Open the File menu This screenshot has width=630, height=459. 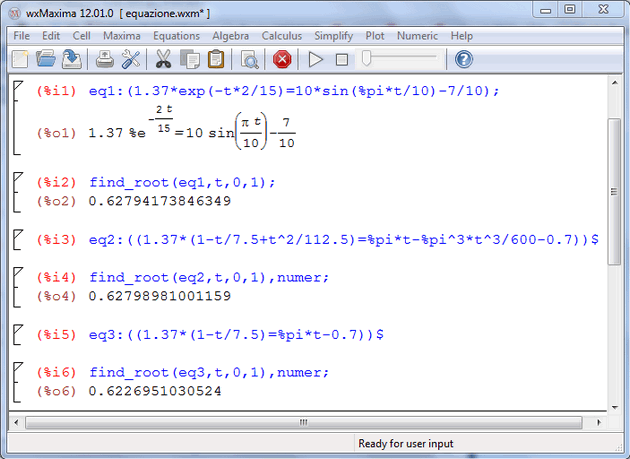point(22,36)
